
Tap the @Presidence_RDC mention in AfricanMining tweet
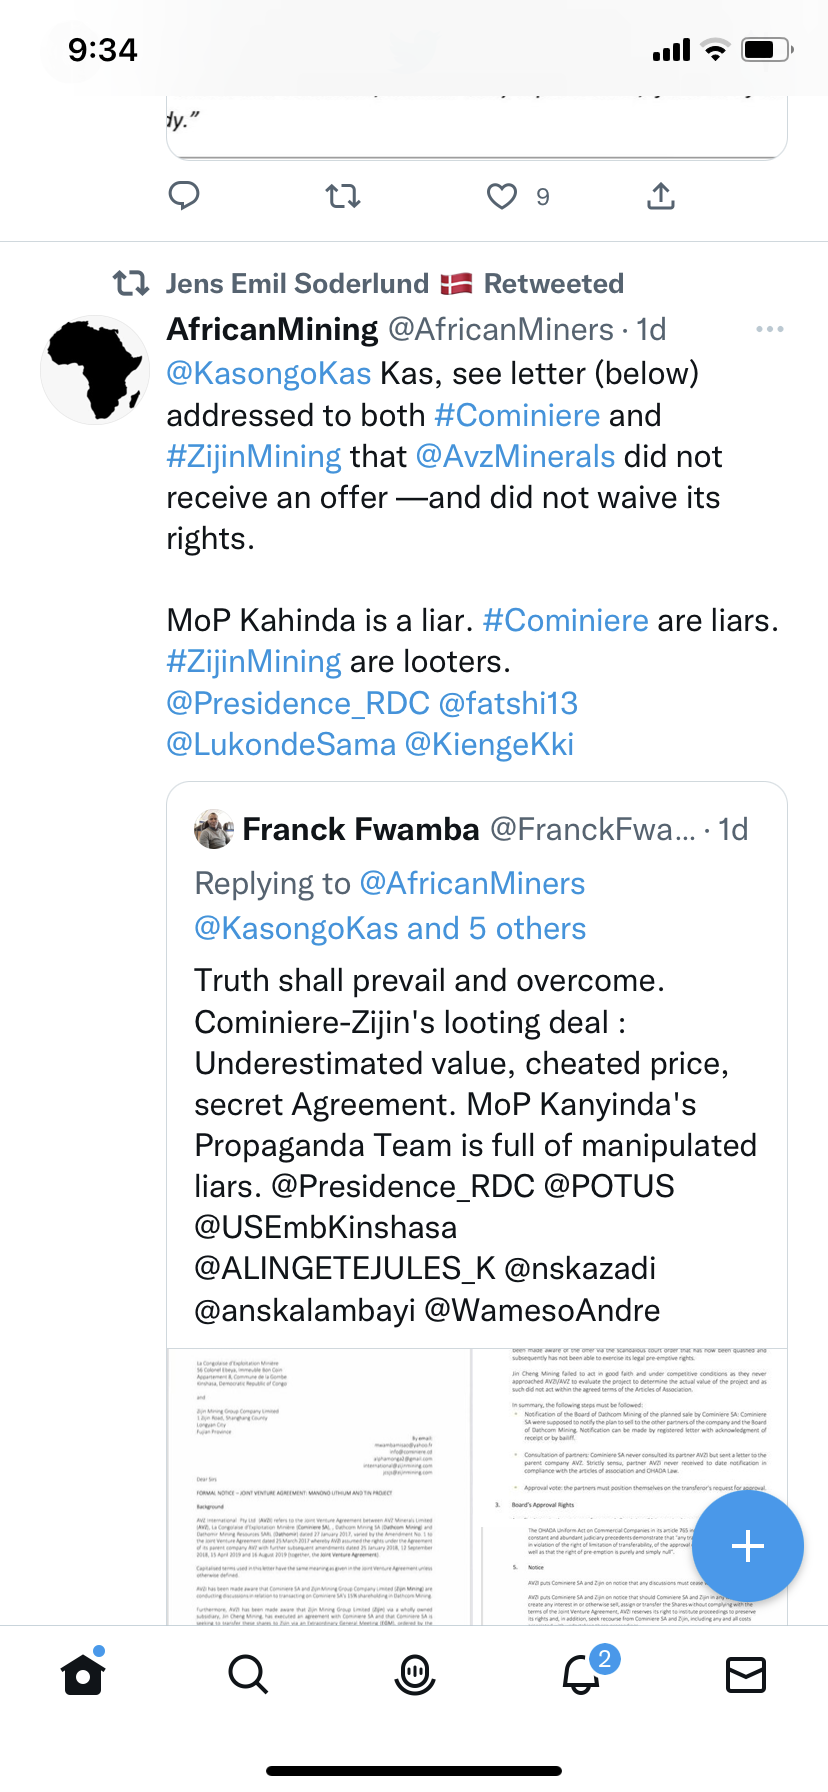click(298, 703)
